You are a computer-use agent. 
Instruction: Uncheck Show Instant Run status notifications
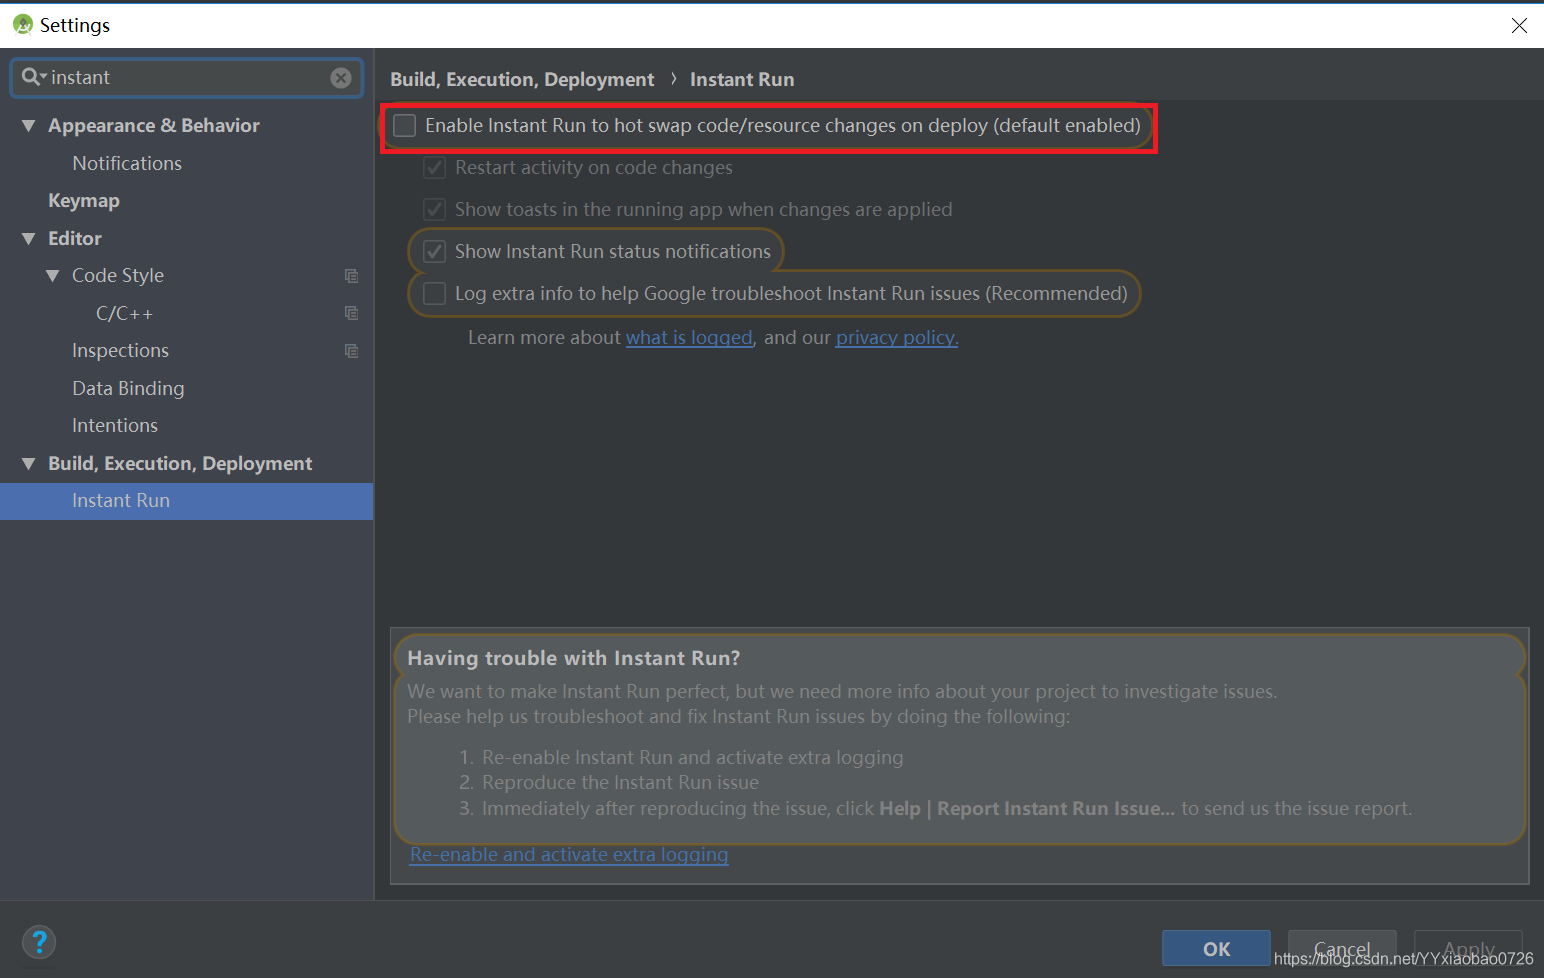(434, 251)
